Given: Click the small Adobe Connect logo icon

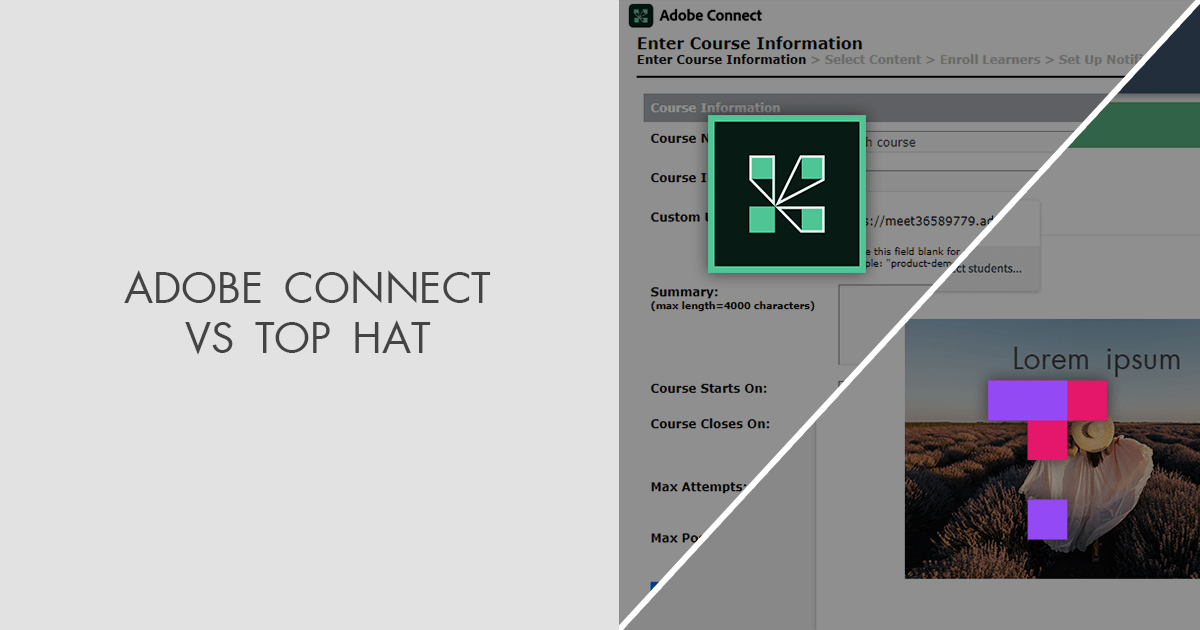Looking at the screenshot, I should coord(640,15).
